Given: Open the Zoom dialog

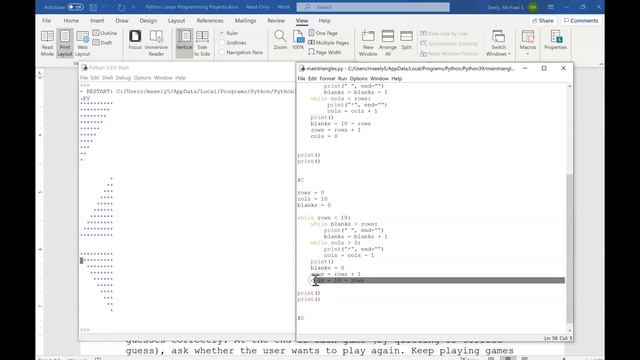Looking at the screenshot, I should pos(280,40).
